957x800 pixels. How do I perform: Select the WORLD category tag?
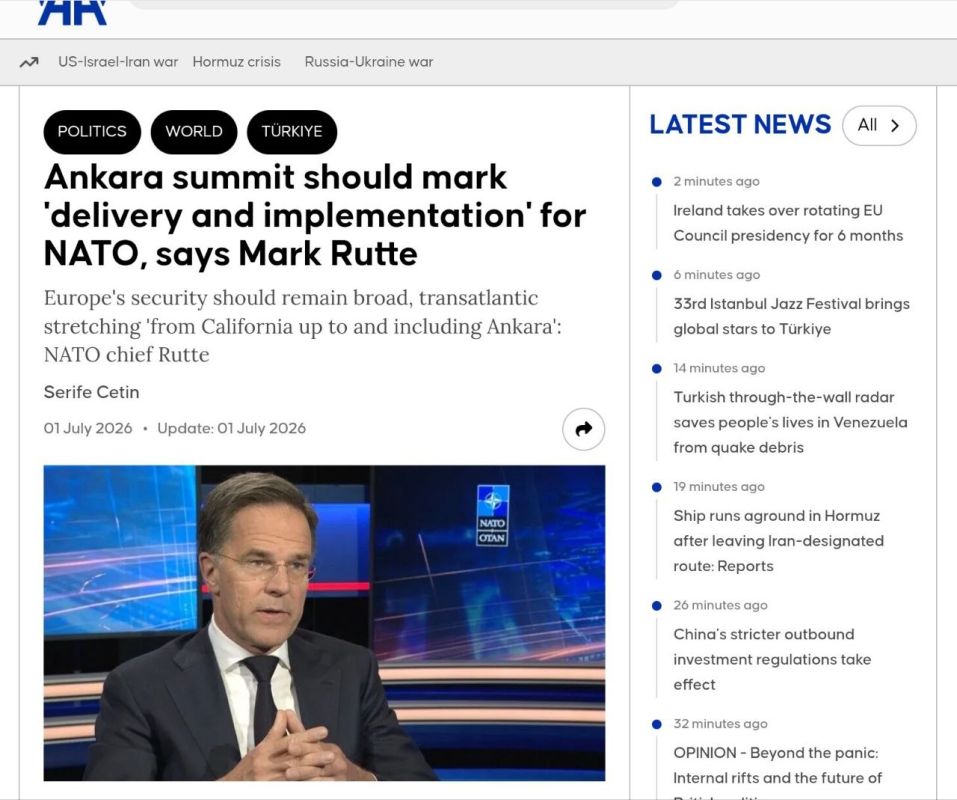pyautogui.click(x=193, y=132)
